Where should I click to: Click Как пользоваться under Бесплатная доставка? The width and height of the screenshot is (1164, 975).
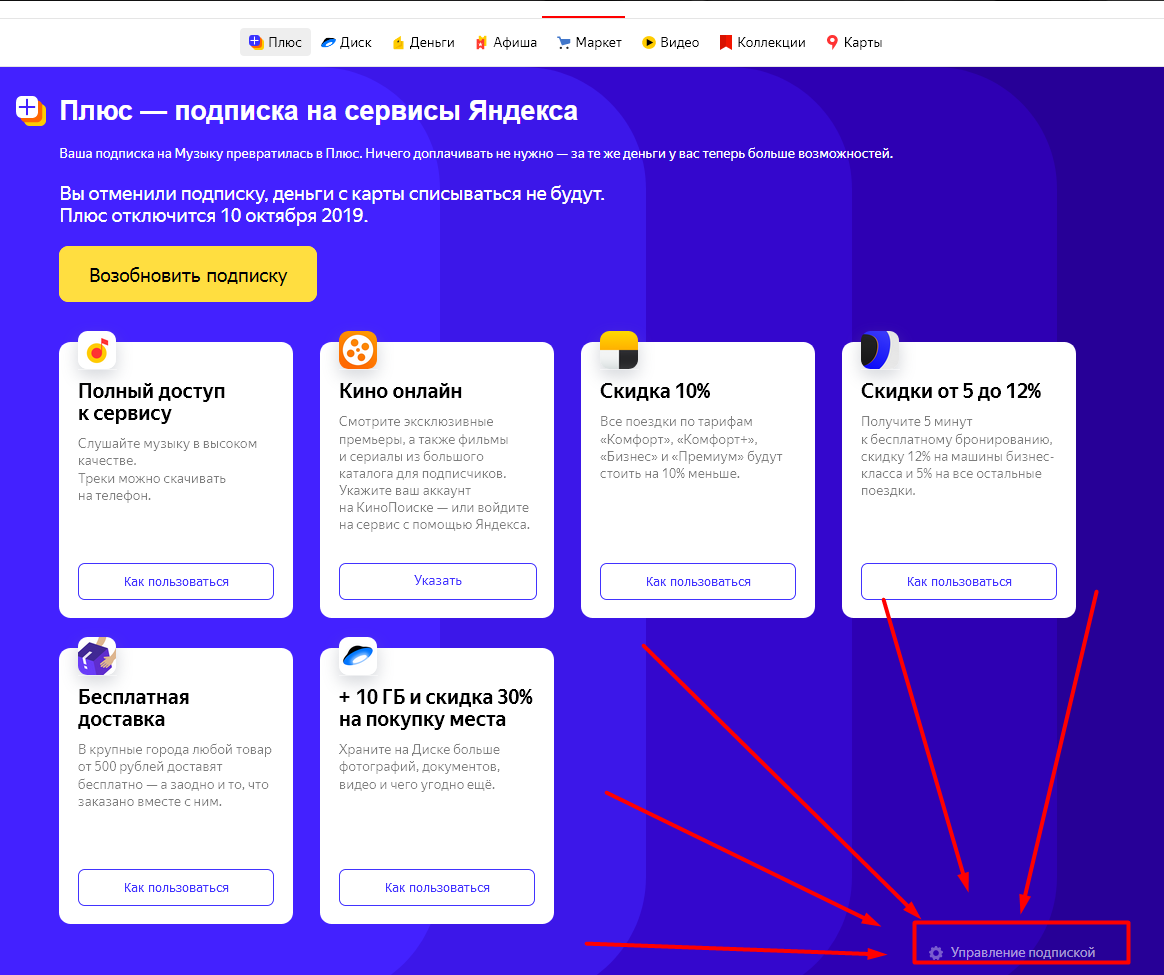click(176, 887)
